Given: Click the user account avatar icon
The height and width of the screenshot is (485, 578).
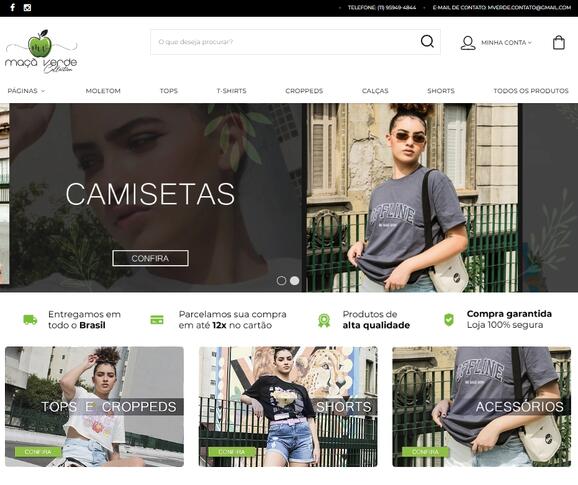Looking at the screenshot, I should (x=468, y=43).
